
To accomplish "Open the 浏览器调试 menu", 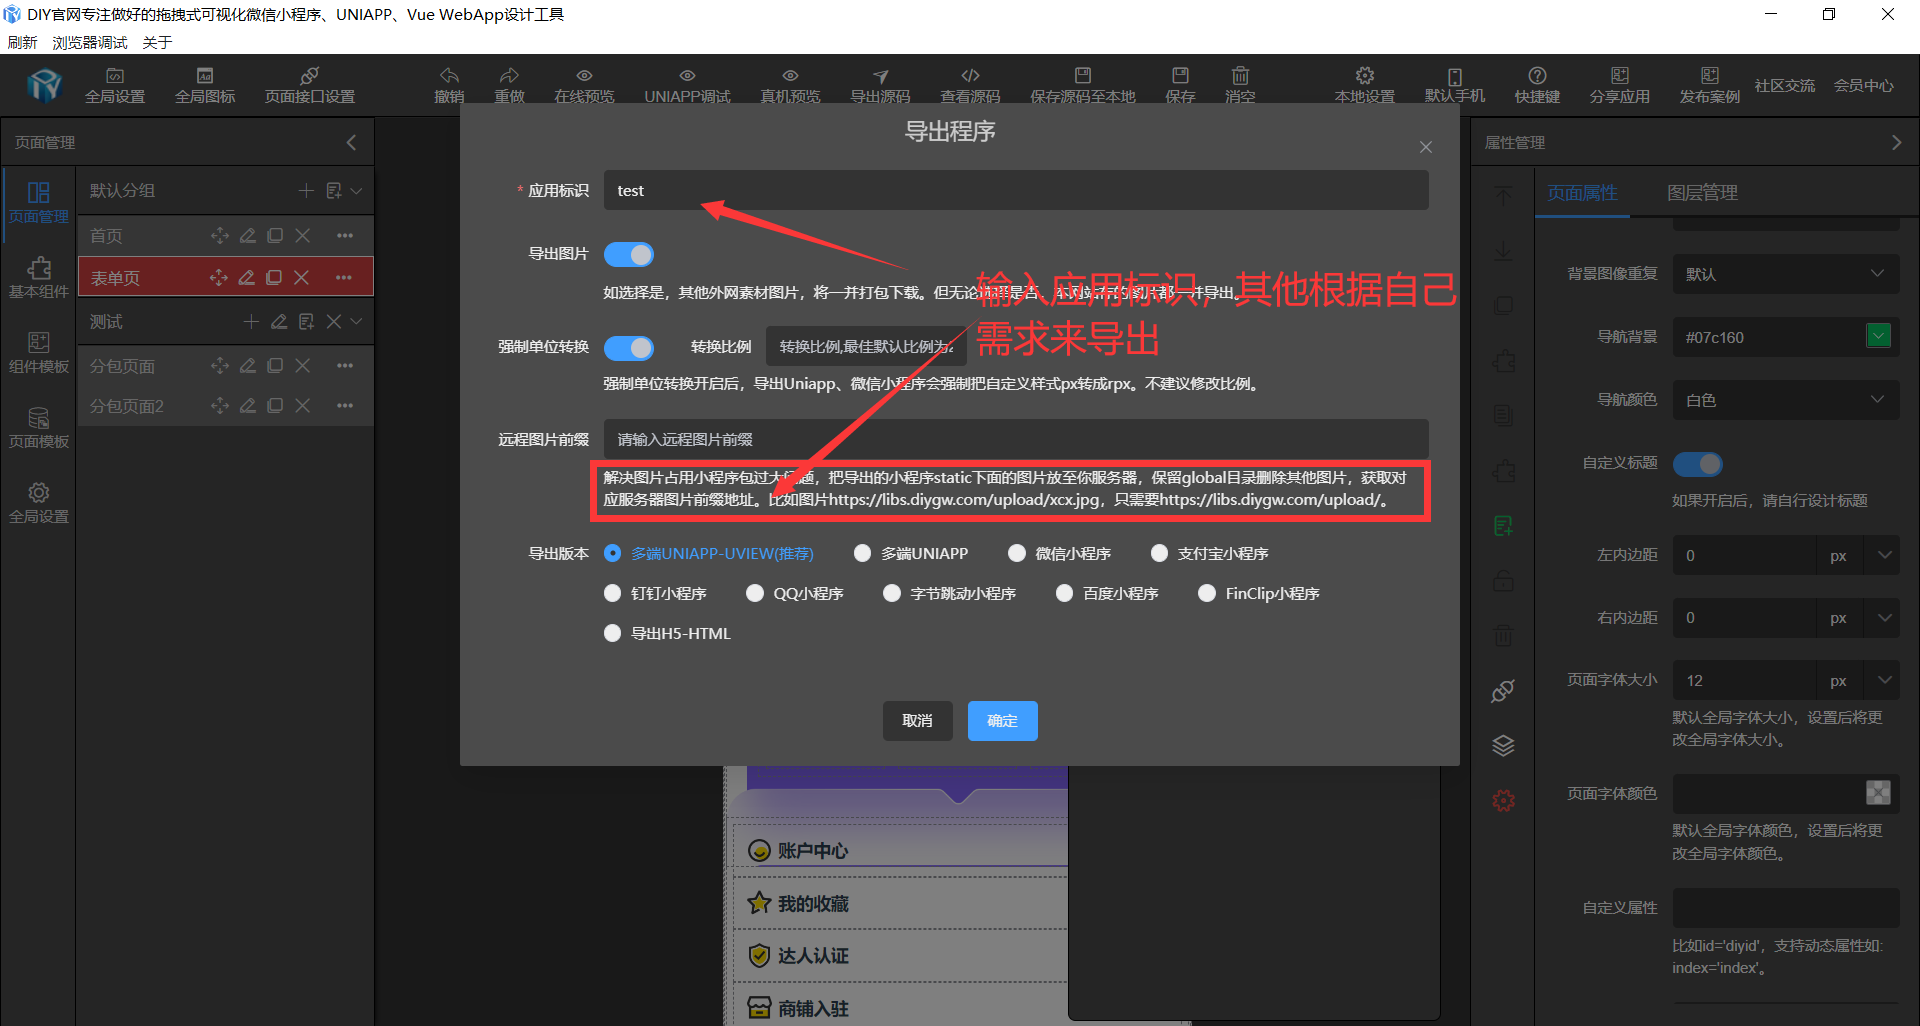I will click(89, 42).
